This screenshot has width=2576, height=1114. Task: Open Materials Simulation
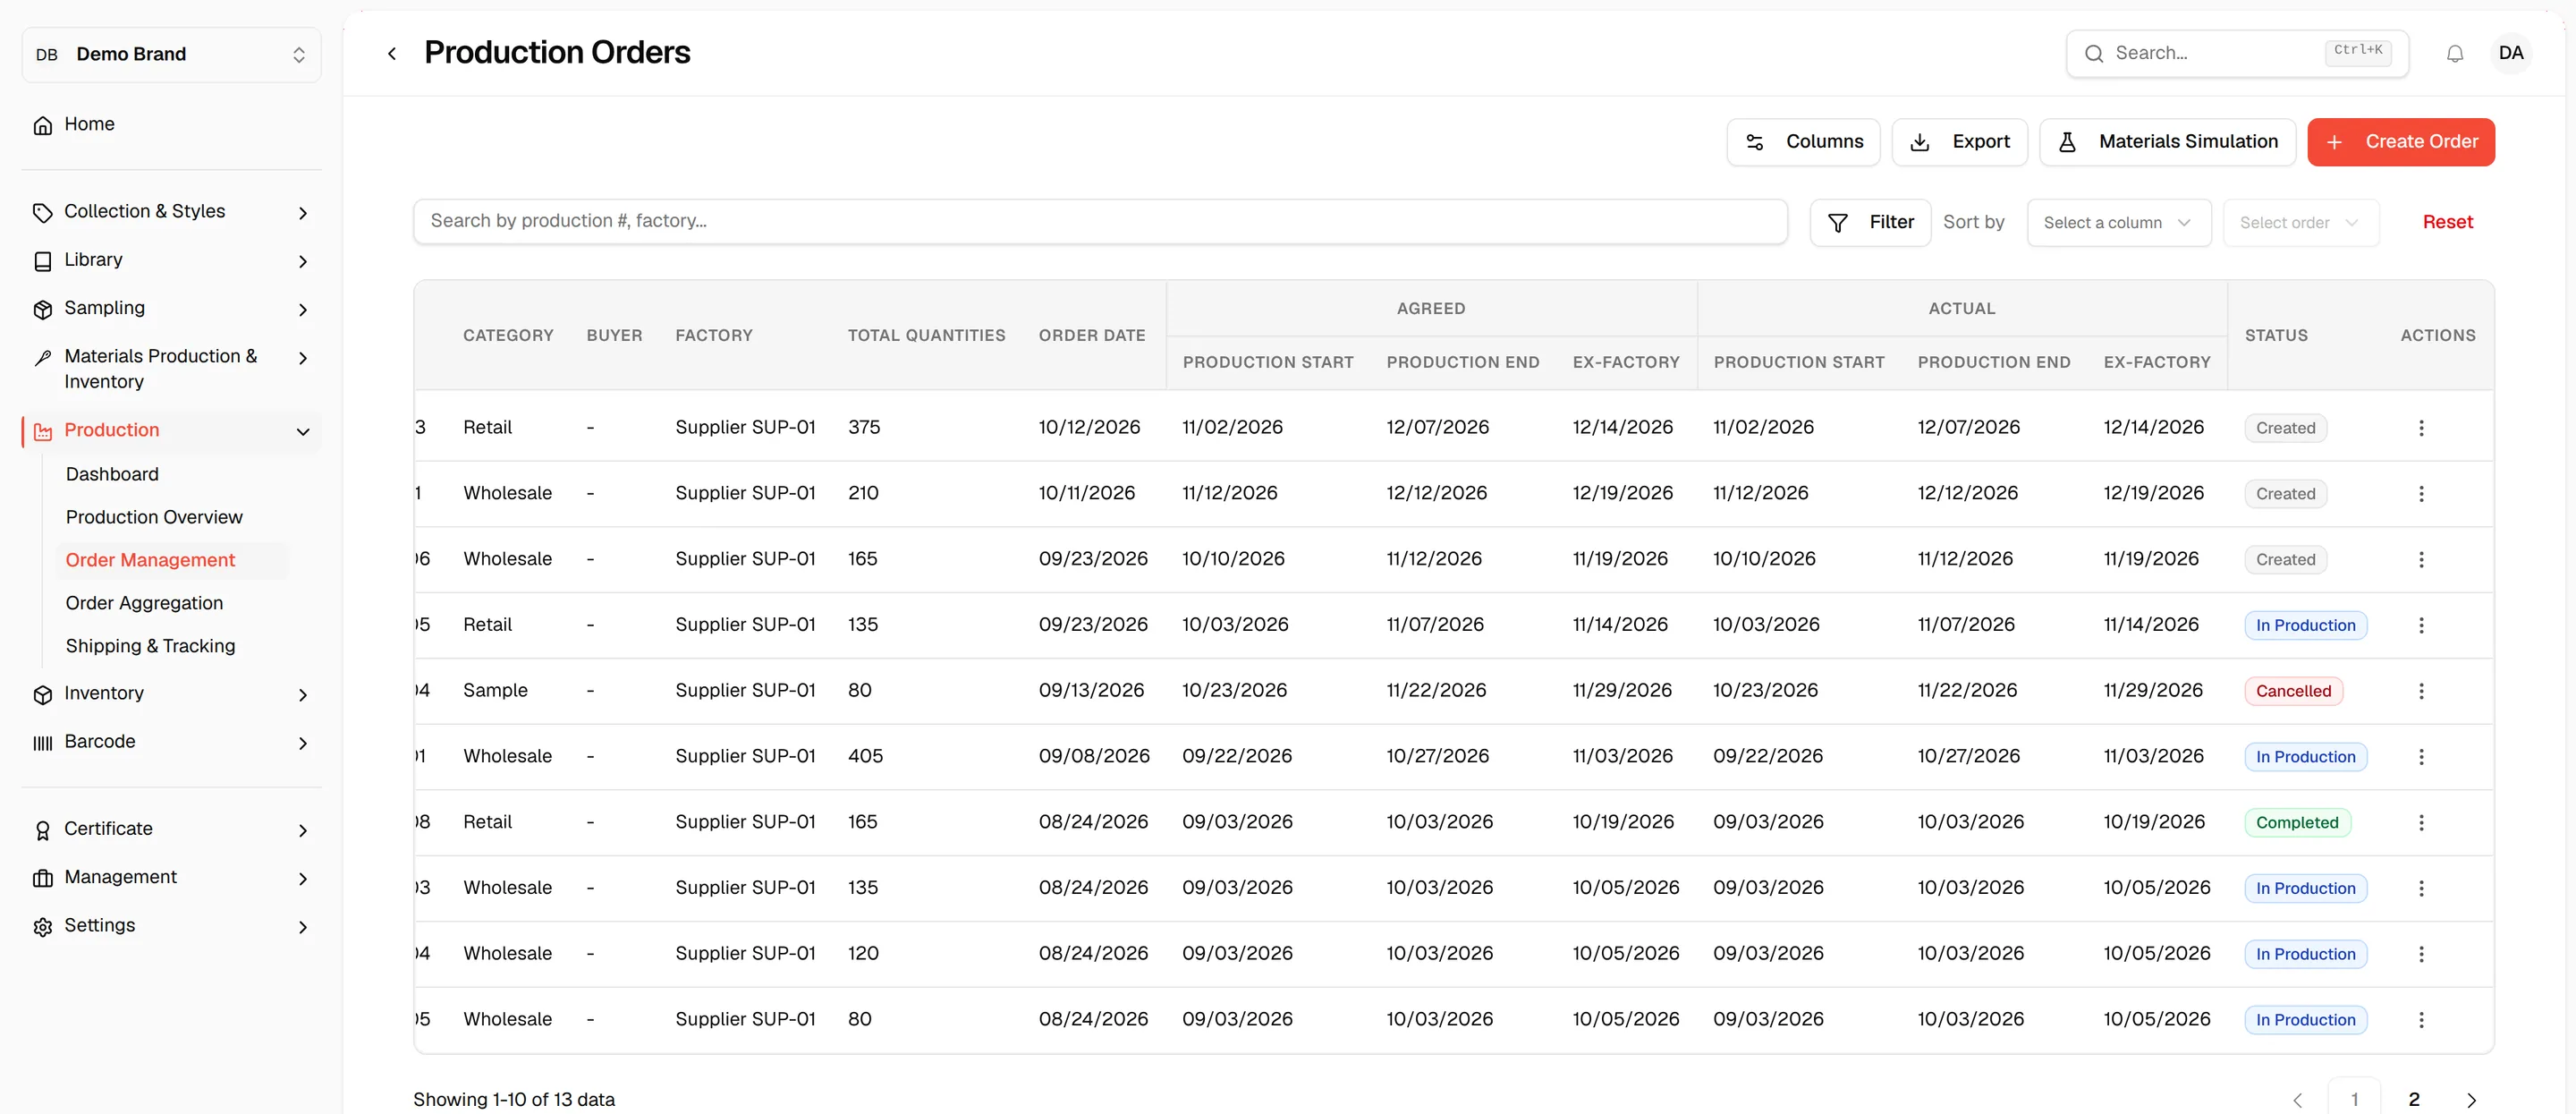click(2167, 142)
